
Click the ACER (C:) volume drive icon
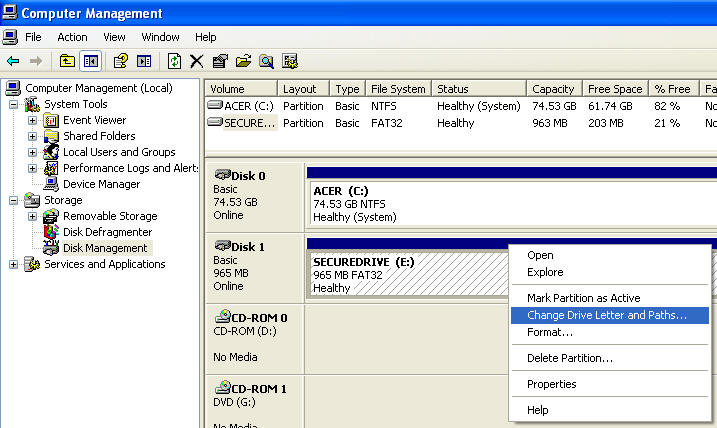coord(215,105)
